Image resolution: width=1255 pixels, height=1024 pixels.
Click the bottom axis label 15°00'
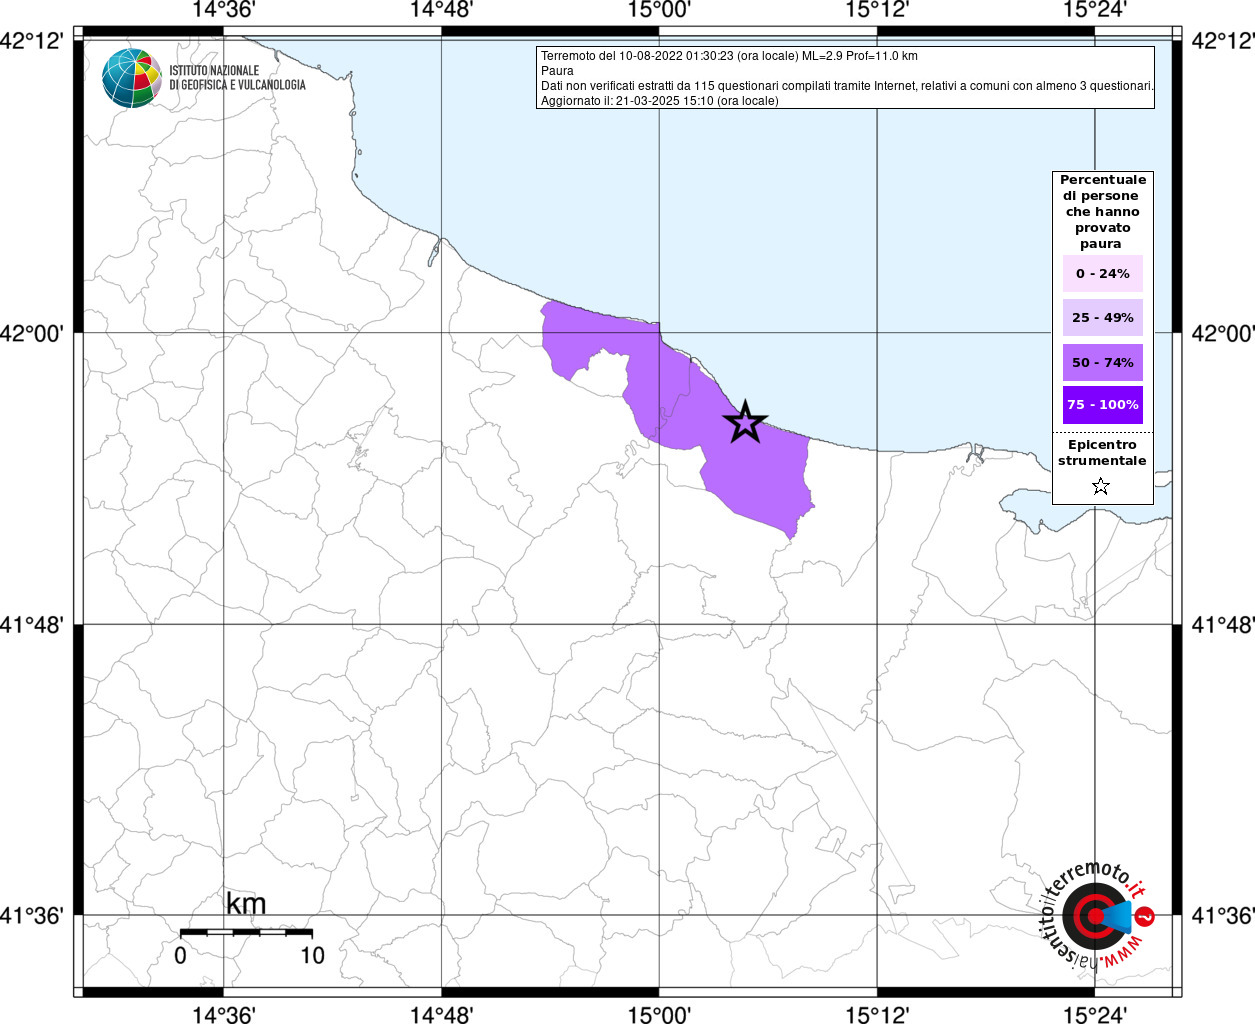click(x=660, y=1014)
